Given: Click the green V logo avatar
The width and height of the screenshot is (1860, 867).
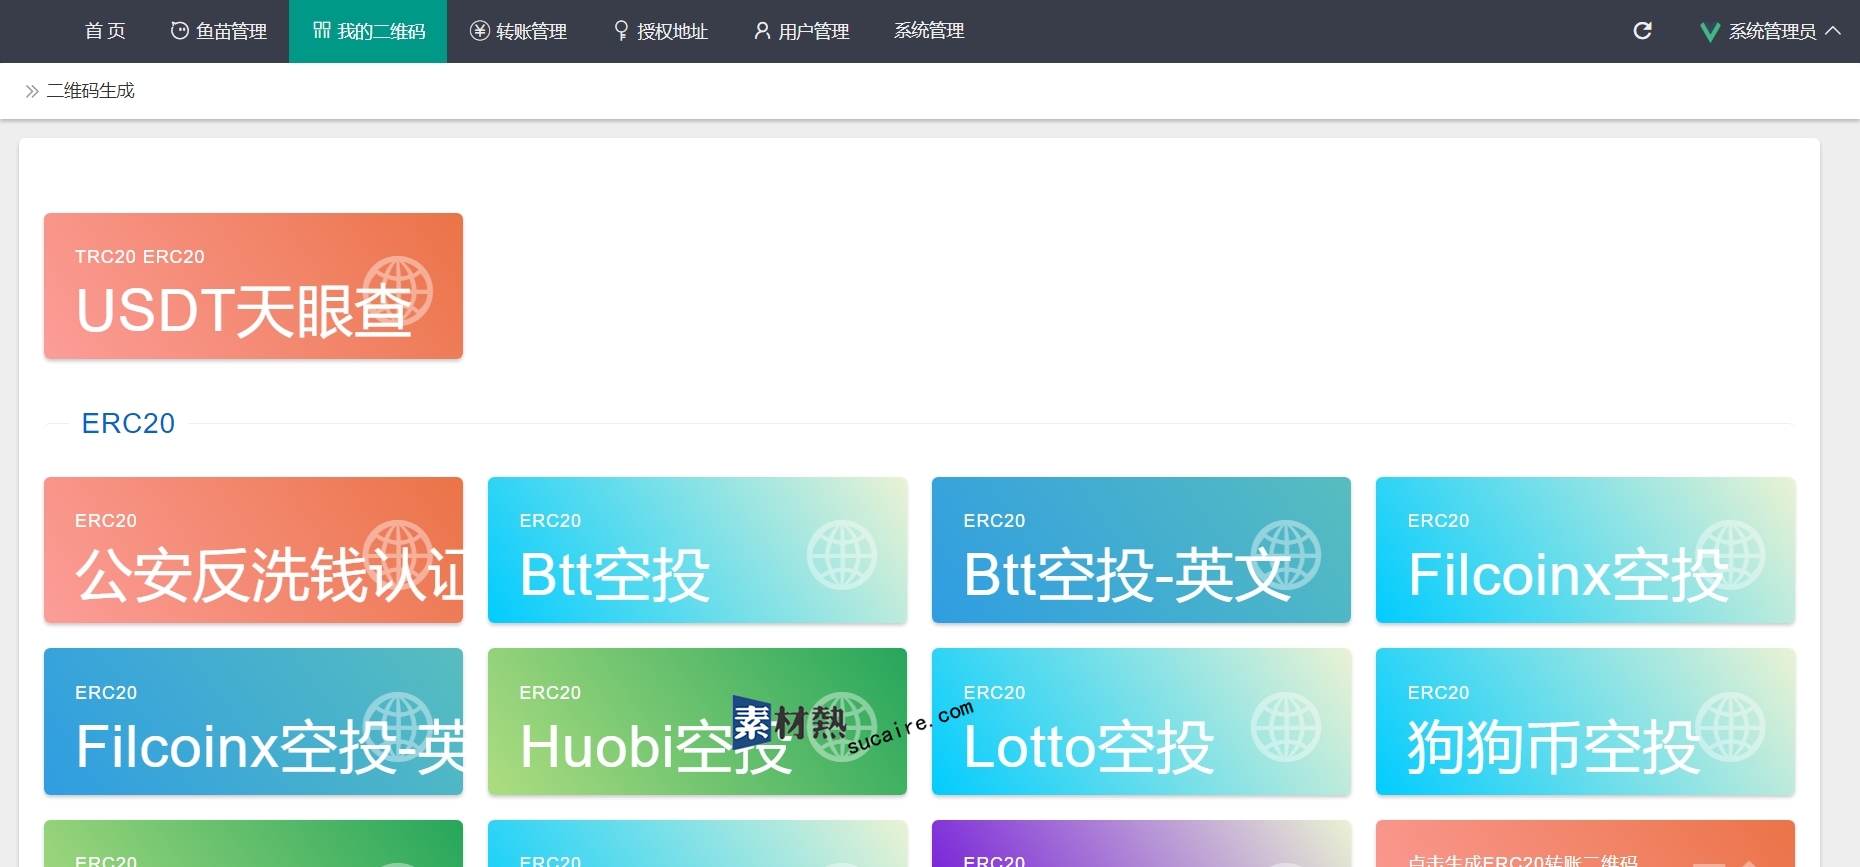Looking at the screenshot, I should click(x=1710, y=32).
